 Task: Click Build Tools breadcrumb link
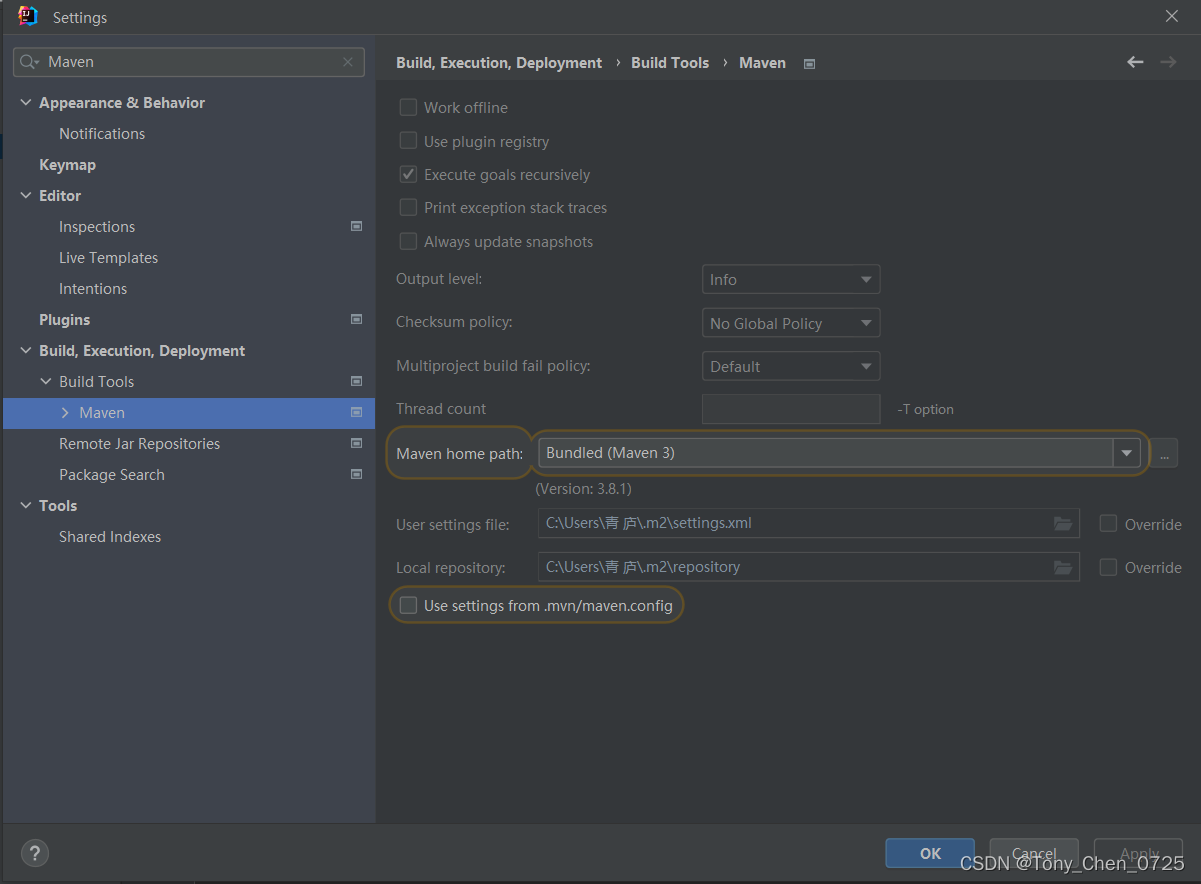coord(670,62)
